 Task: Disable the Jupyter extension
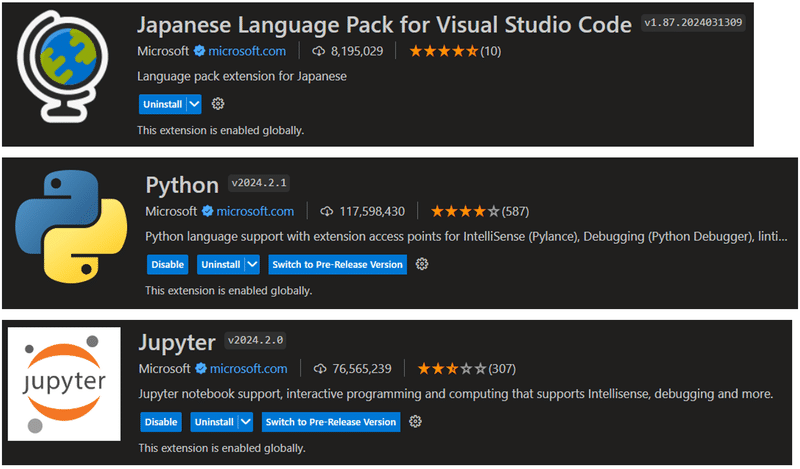point(161,422)
